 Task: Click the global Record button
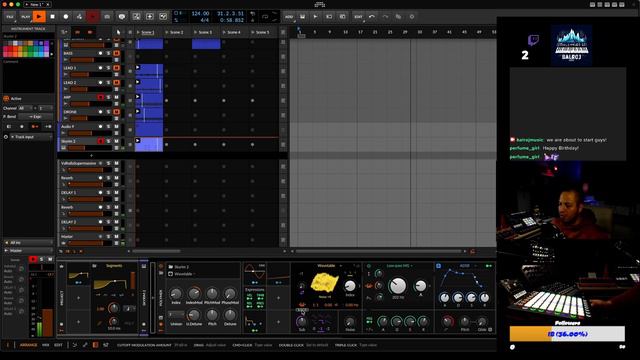coord(66,17)
